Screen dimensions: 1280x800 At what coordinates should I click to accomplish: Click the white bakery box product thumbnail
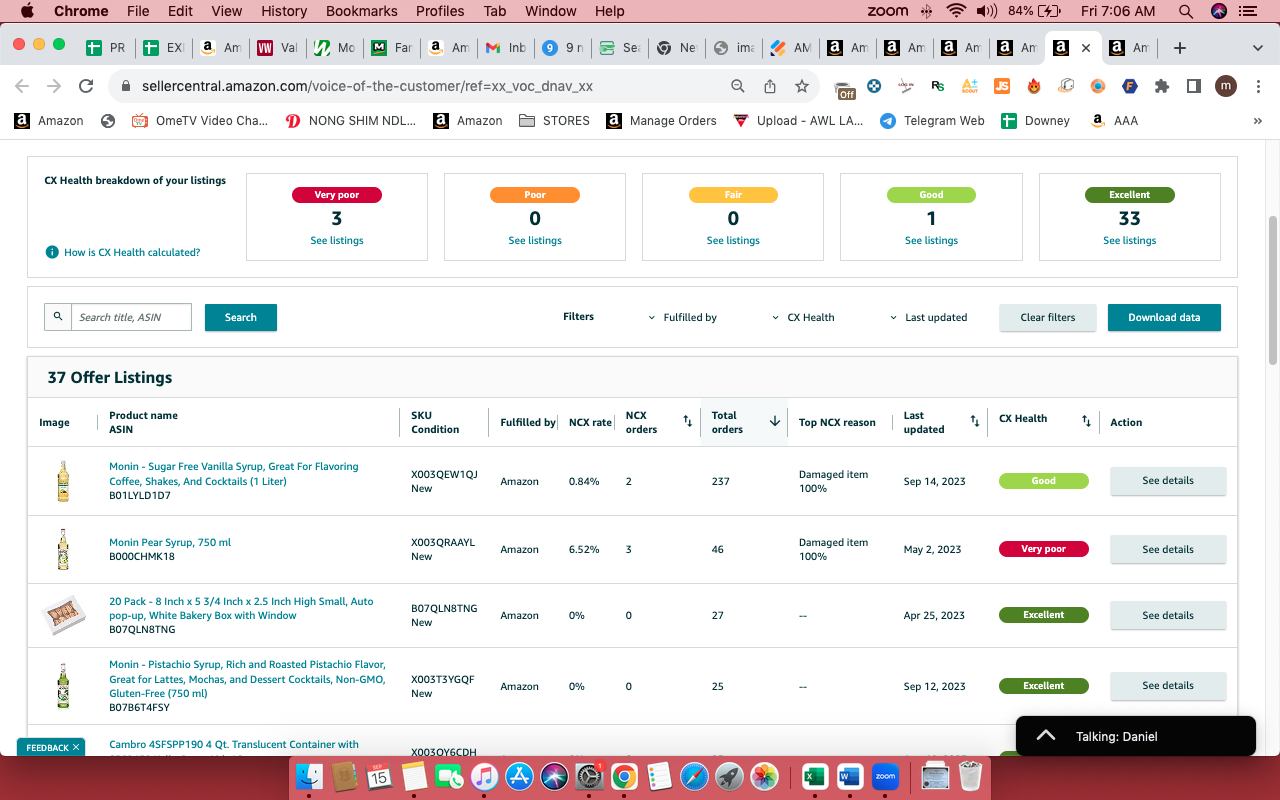[63, 616]
